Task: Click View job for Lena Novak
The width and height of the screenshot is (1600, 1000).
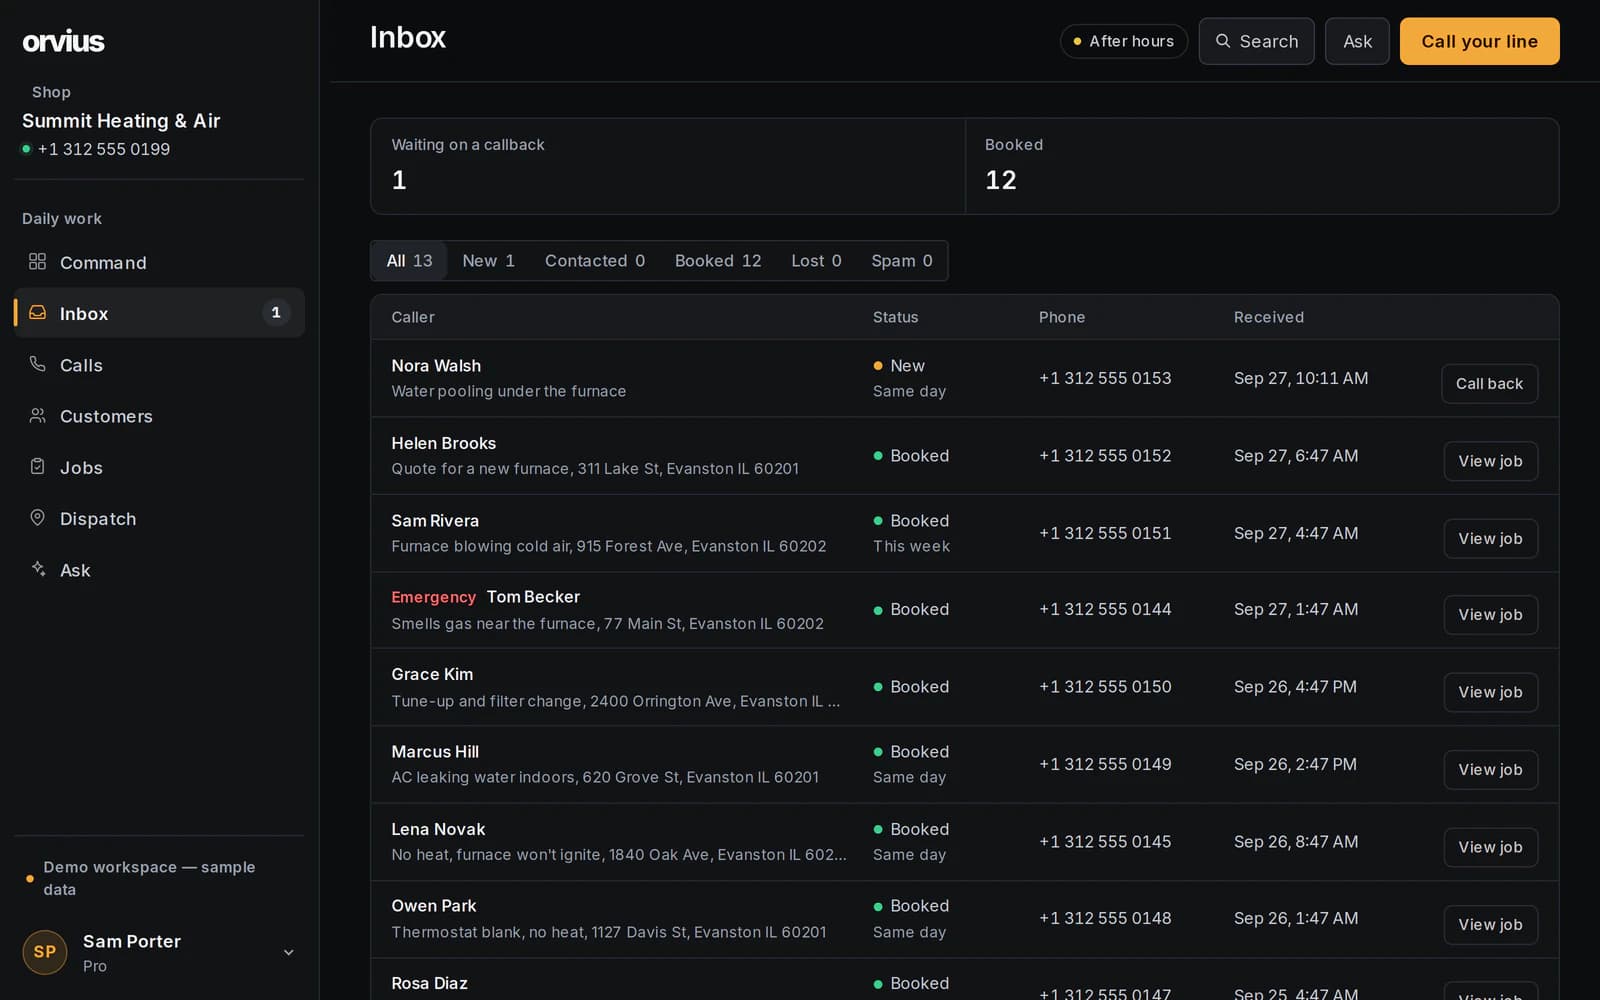Action: (x=1490, y=847)
